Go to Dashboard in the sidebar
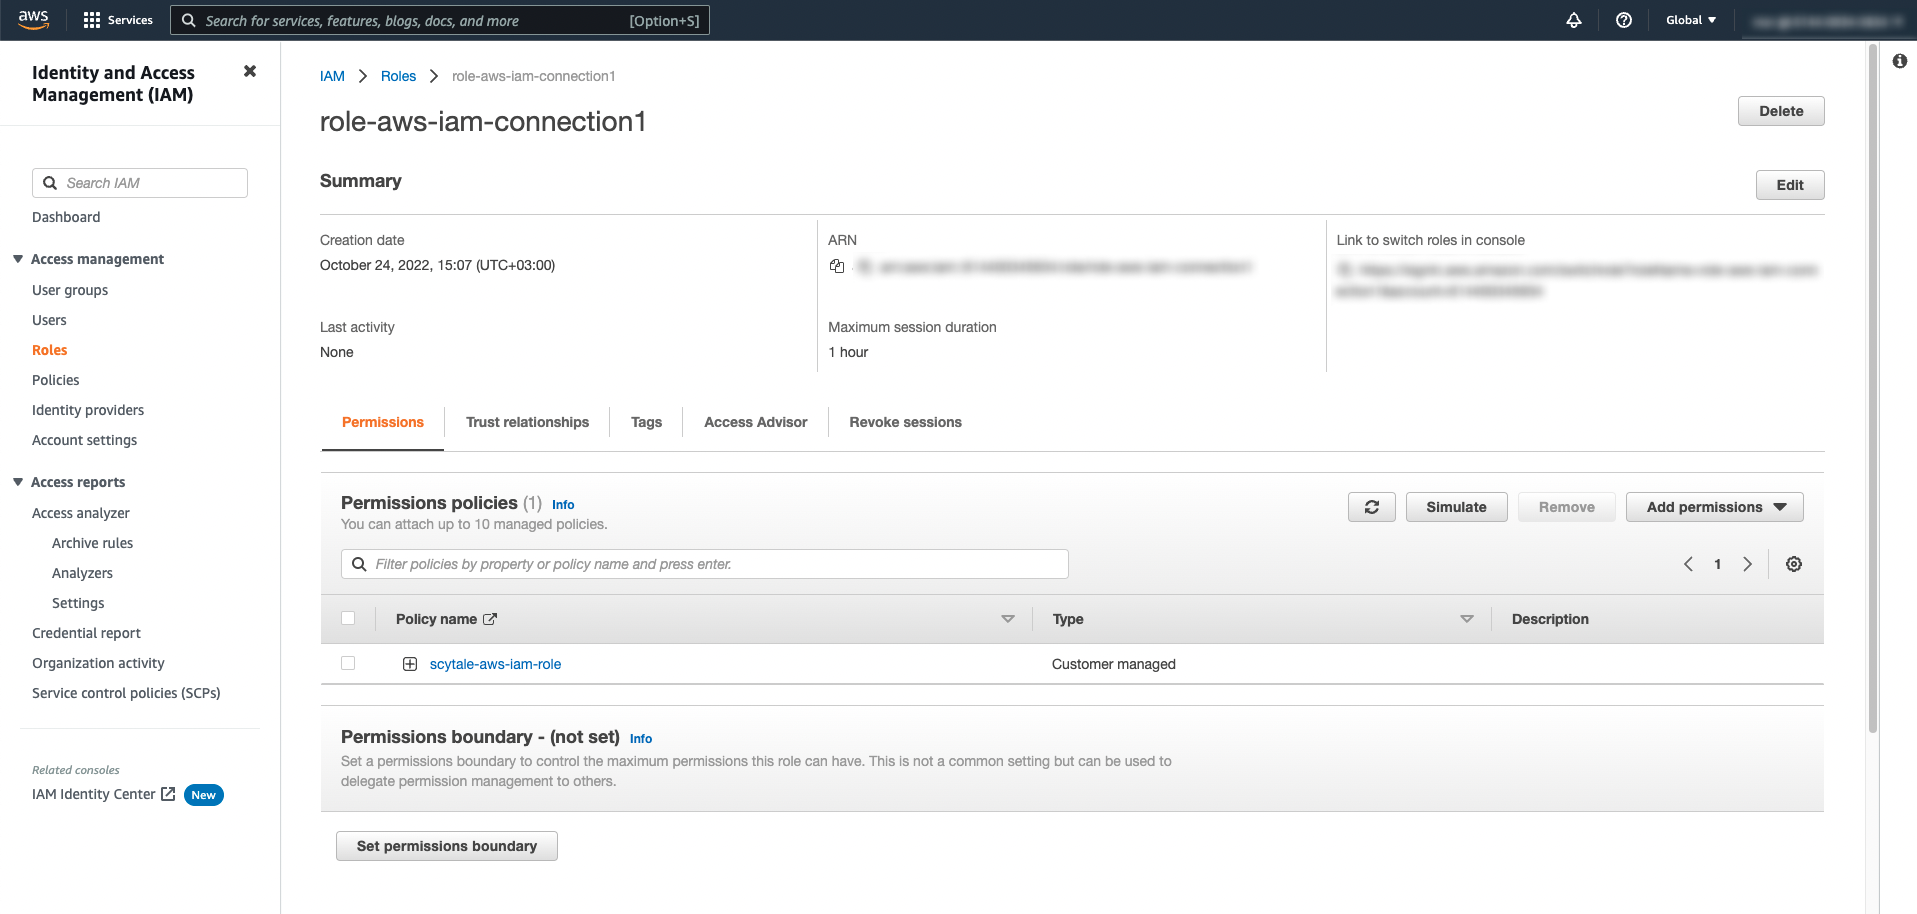Screen dimensions: 1917x914 (x=66, y=217)
